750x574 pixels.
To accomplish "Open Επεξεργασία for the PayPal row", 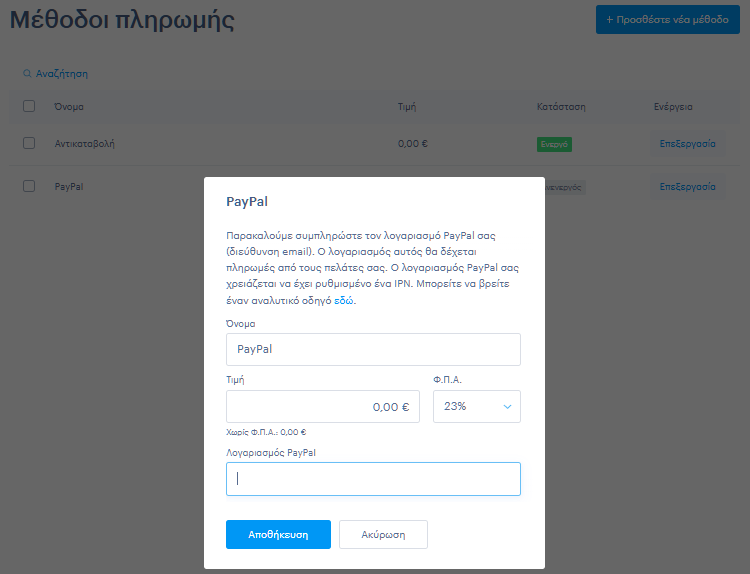I will coord(687,187).
